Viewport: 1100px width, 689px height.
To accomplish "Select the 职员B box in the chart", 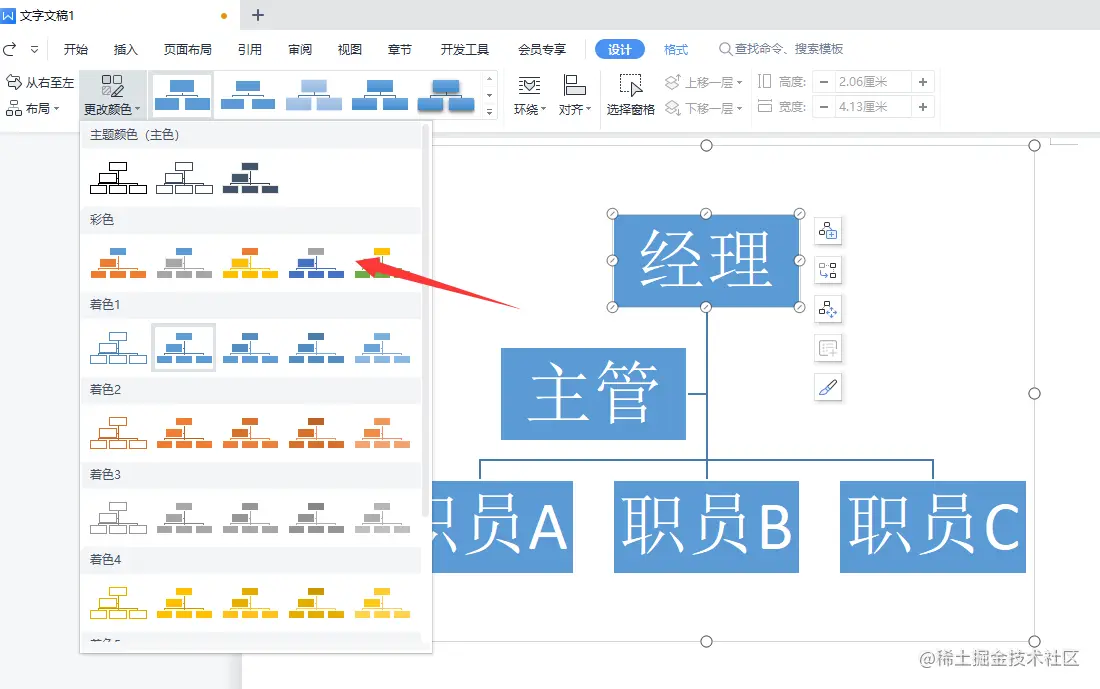I will coord(706,526).
